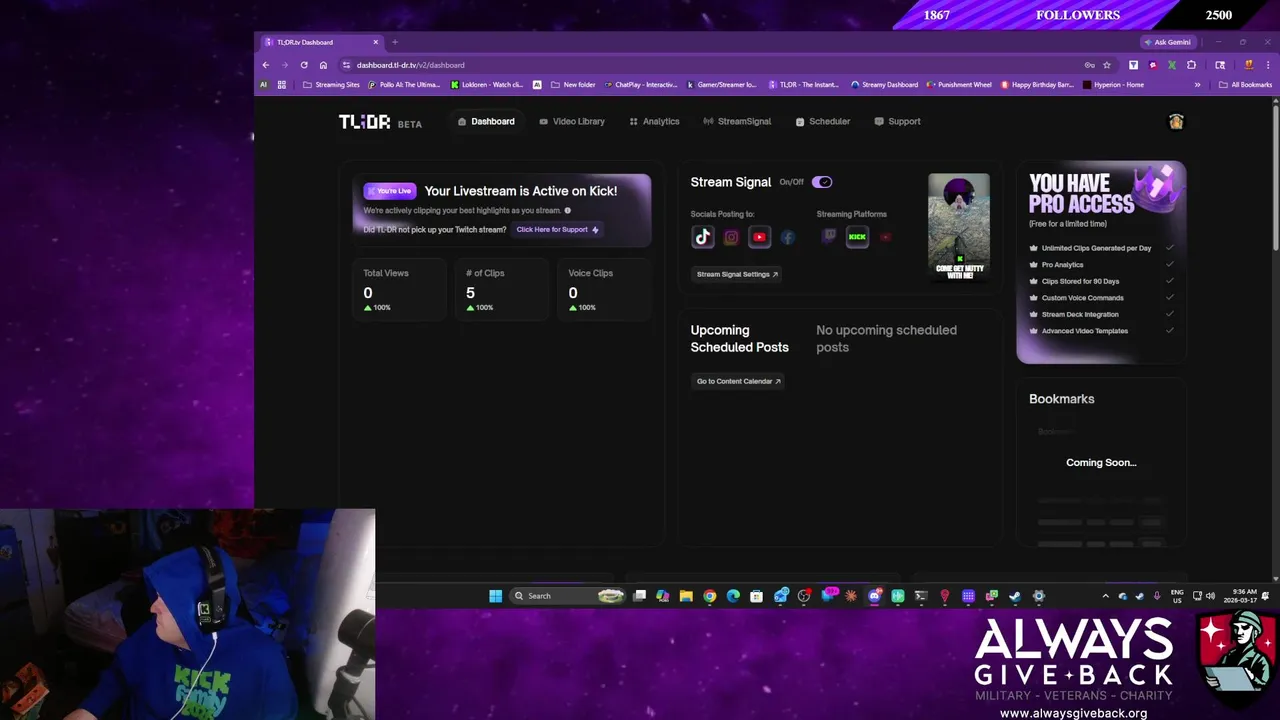This screenshot has width=1280, height=720.
Task: Toggle YouTube social posting icon
Action: pos(759,237)
